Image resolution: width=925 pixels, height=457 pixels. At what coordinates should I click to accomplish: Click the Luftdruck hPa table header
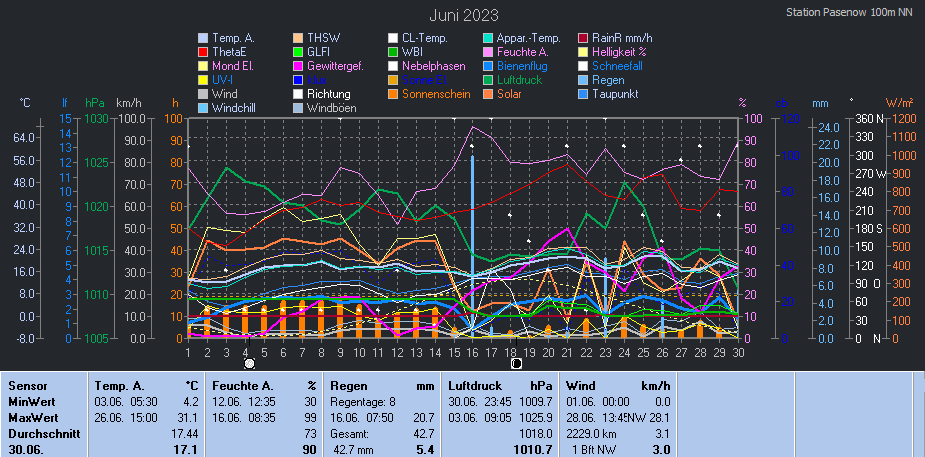click(500, 386)
